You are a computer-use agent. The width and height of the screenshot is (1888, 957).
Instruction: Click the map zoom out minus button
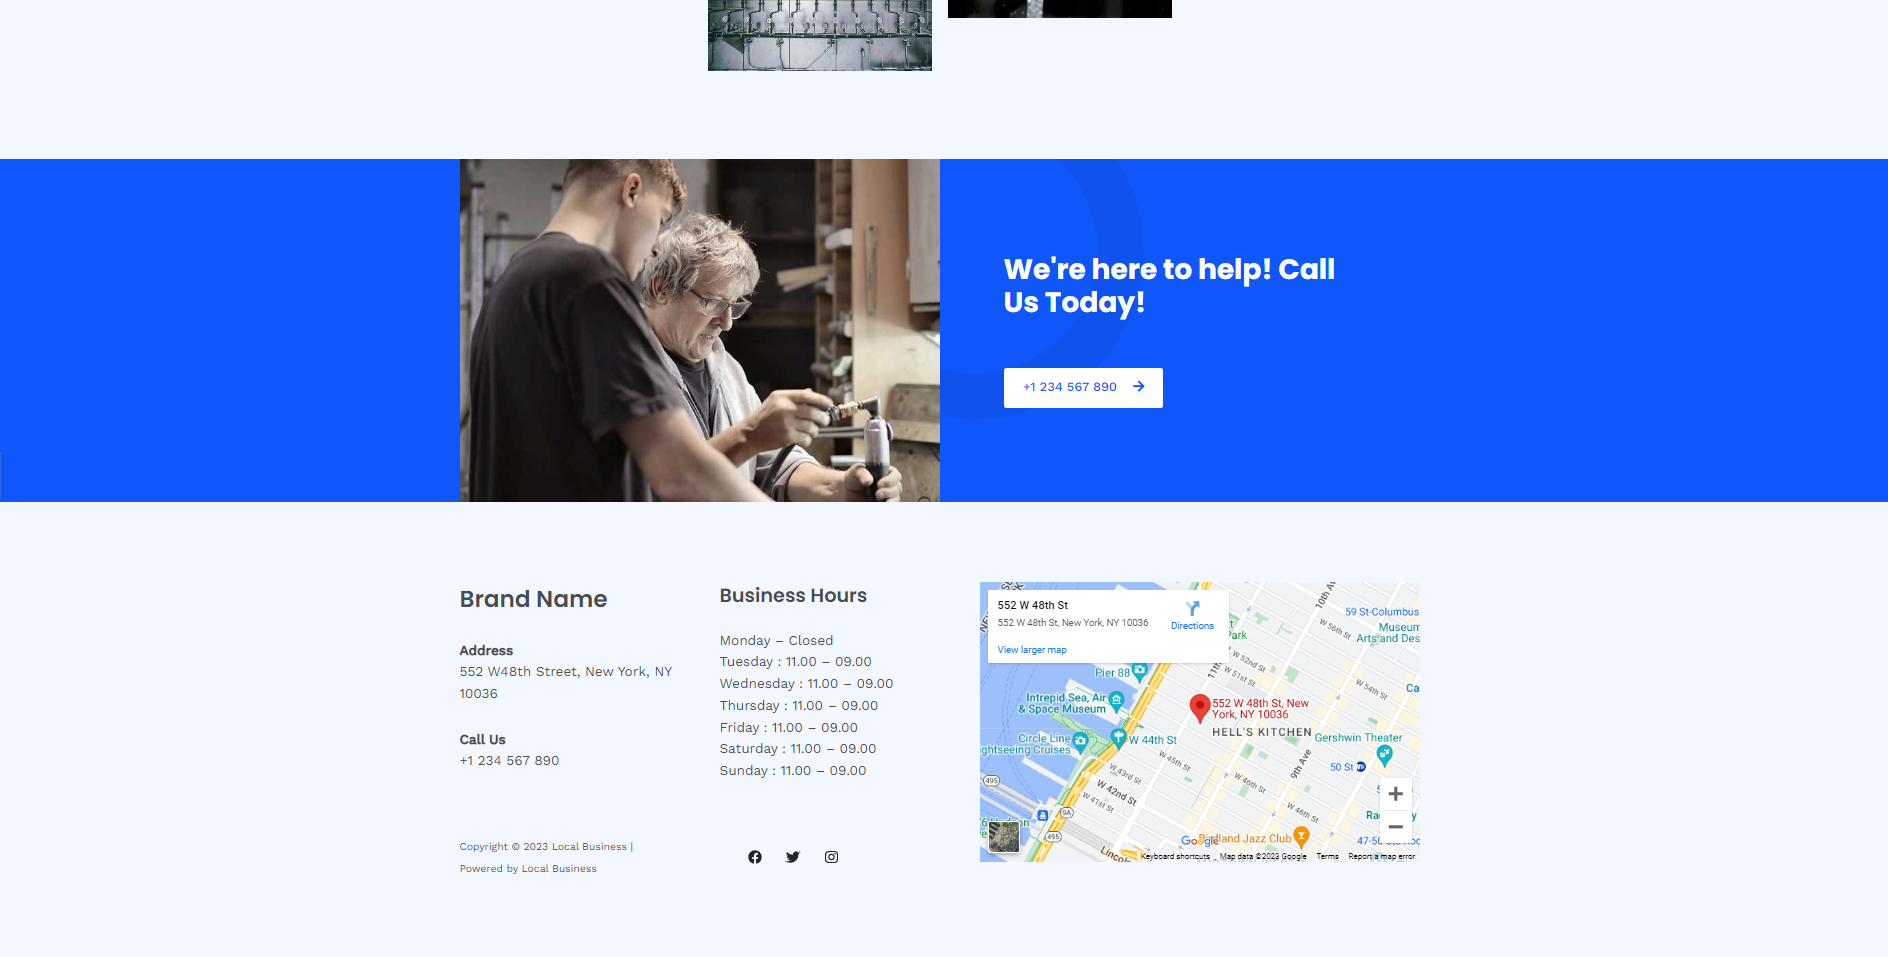pos(1396,827)
